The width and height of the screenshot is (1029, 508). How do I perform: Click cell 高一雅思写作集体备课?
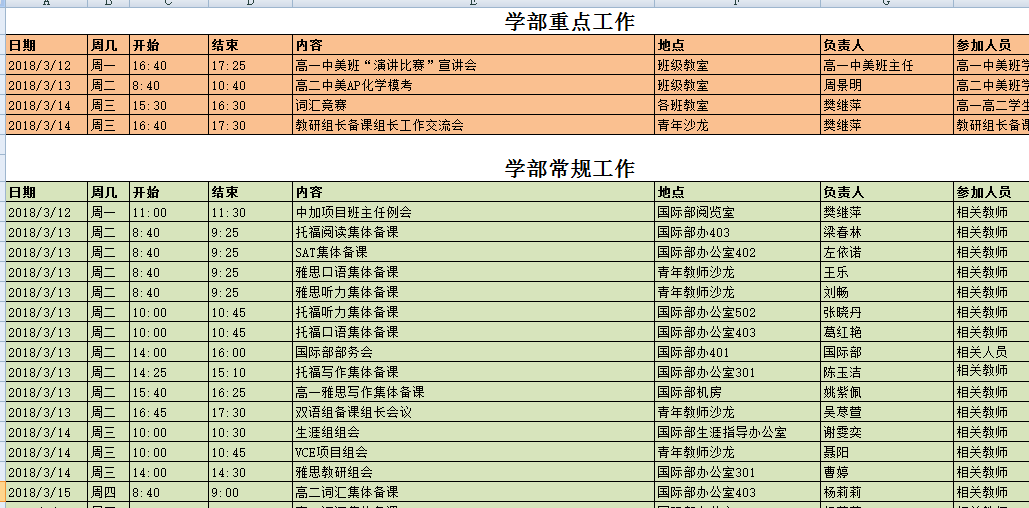tap(474, 392)
